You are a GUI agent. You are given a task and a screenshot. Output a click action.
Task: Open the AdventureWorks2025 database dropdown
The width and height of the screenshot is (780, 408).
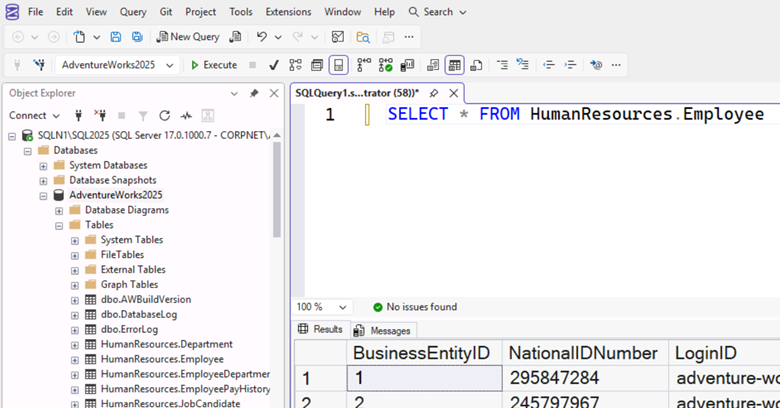(x=169, y=65)
